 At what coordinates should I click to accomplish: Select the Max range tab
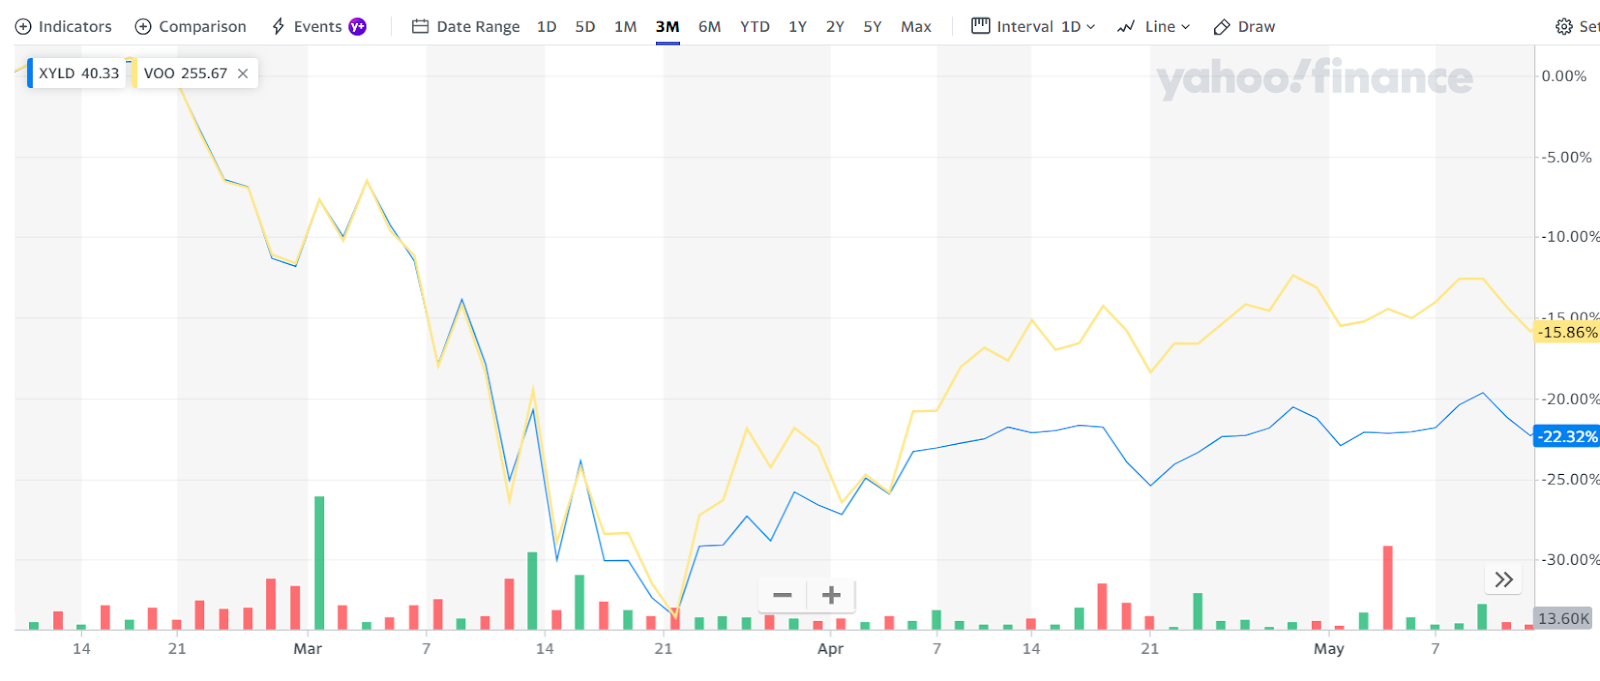(916, 27)
